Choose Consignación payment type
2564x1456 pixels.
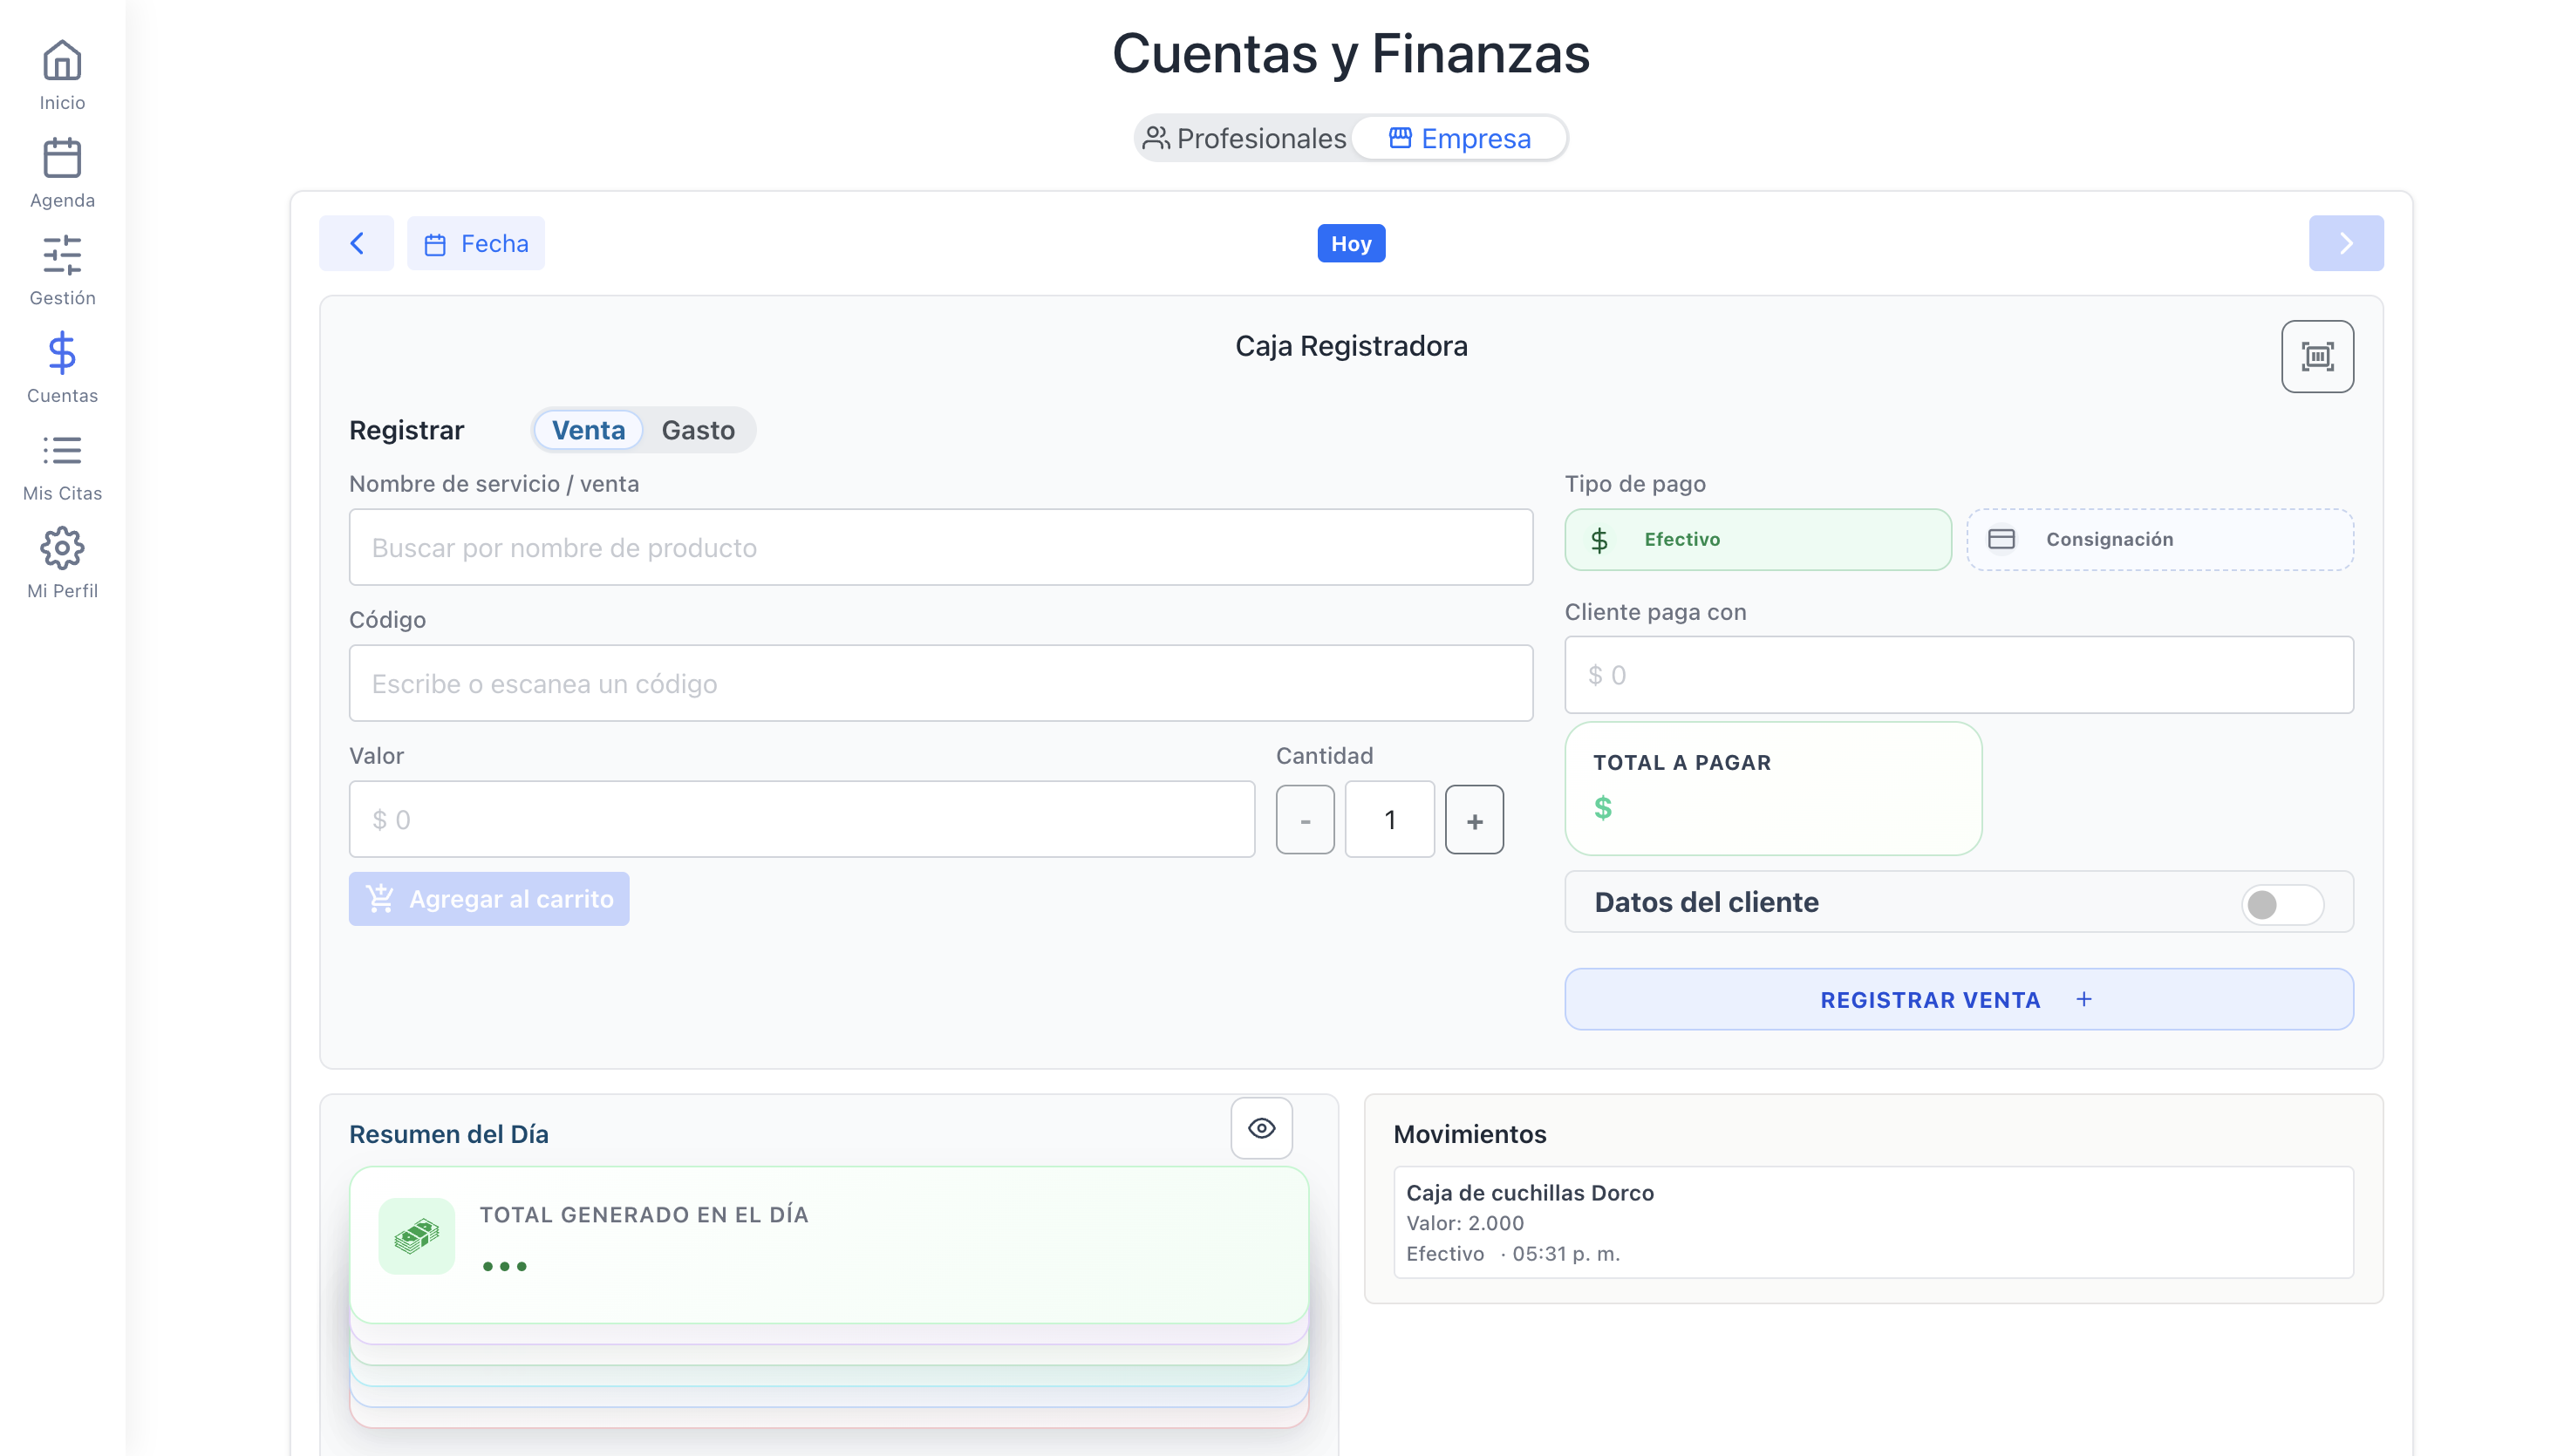2160,539
